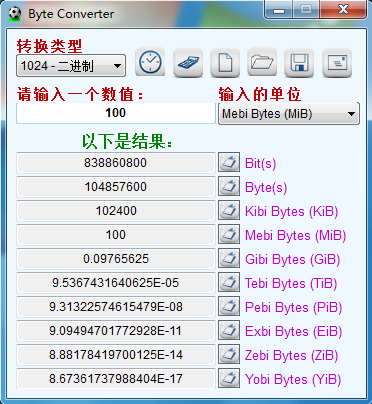The image size is (372, 404).
Task: Click the Yobi Bytes (YiB) label
Action: (293, 379)
